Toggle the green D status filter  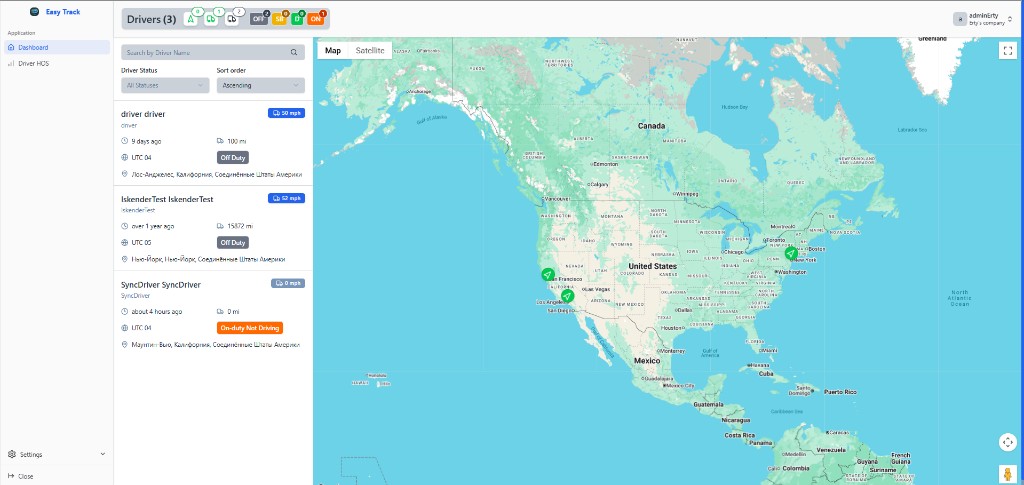click(297, 19)
